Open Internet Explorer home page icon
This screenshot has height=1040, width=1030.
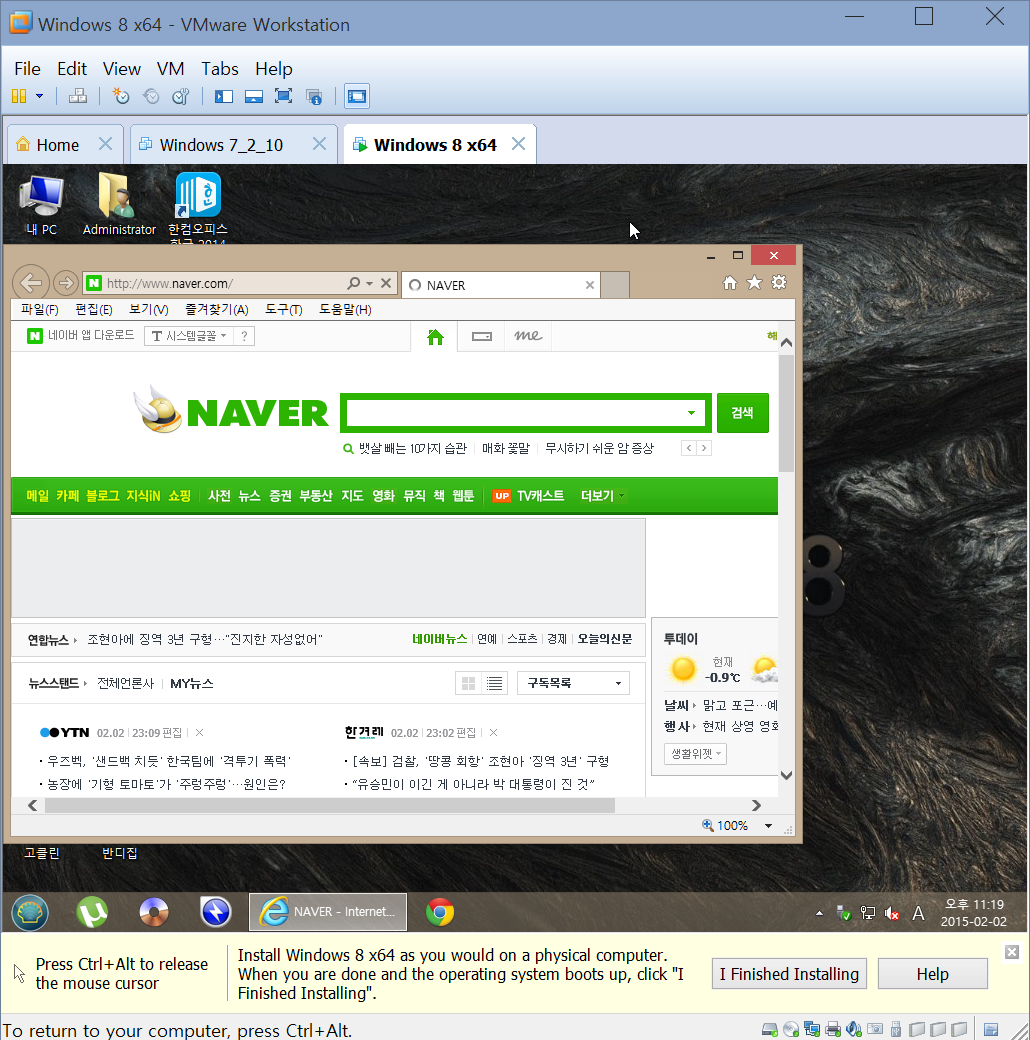(x=730, y=283)
